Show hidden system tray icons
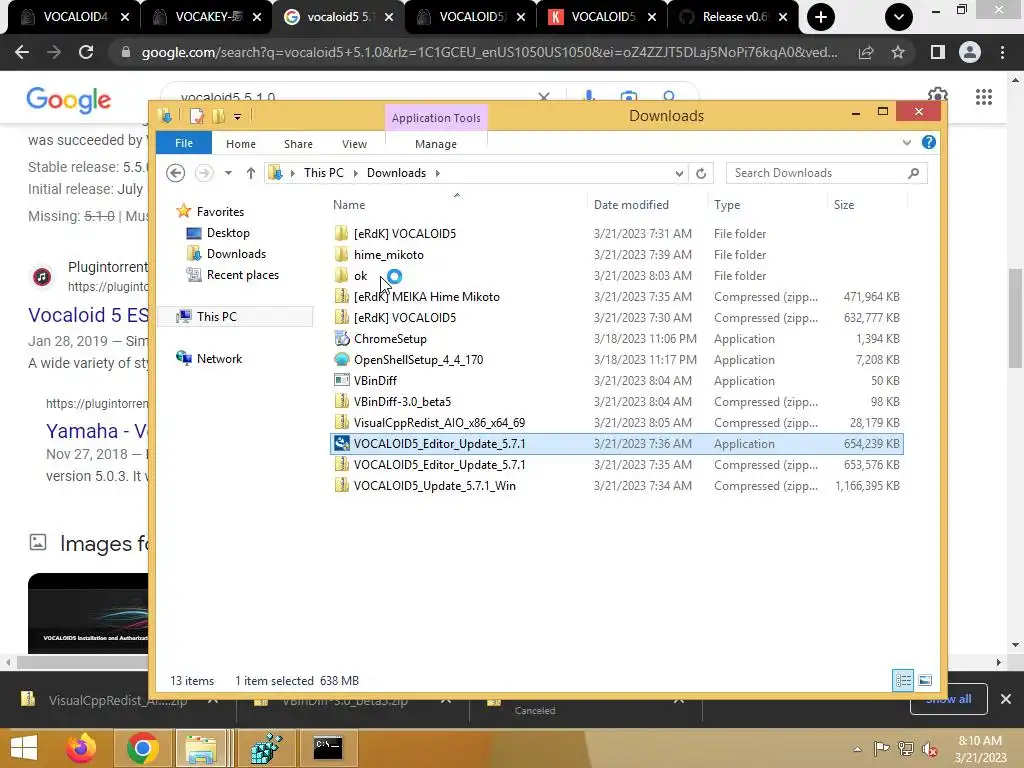1024x768 pixels. click(x=857, y=749)
